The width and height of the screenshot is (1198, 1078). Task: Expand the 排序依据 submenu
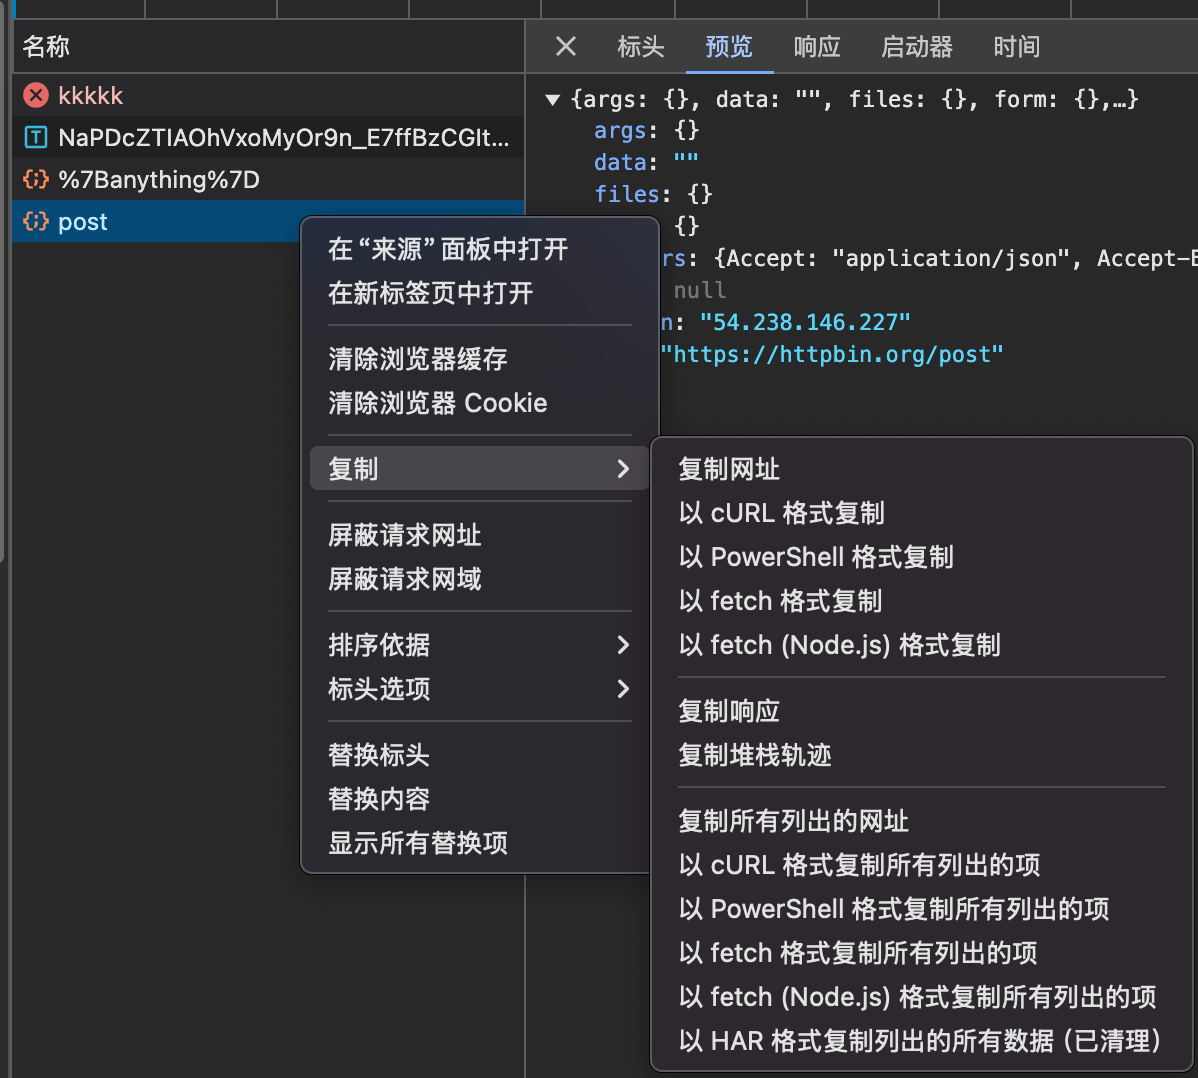[x=623, y=645]
